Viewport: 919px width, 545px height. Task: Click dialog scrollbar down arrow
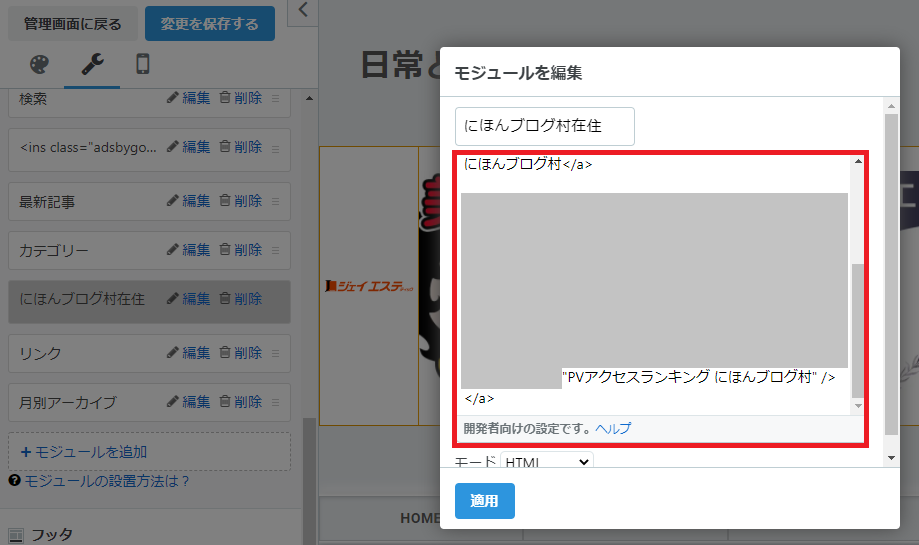click(891, 458)
